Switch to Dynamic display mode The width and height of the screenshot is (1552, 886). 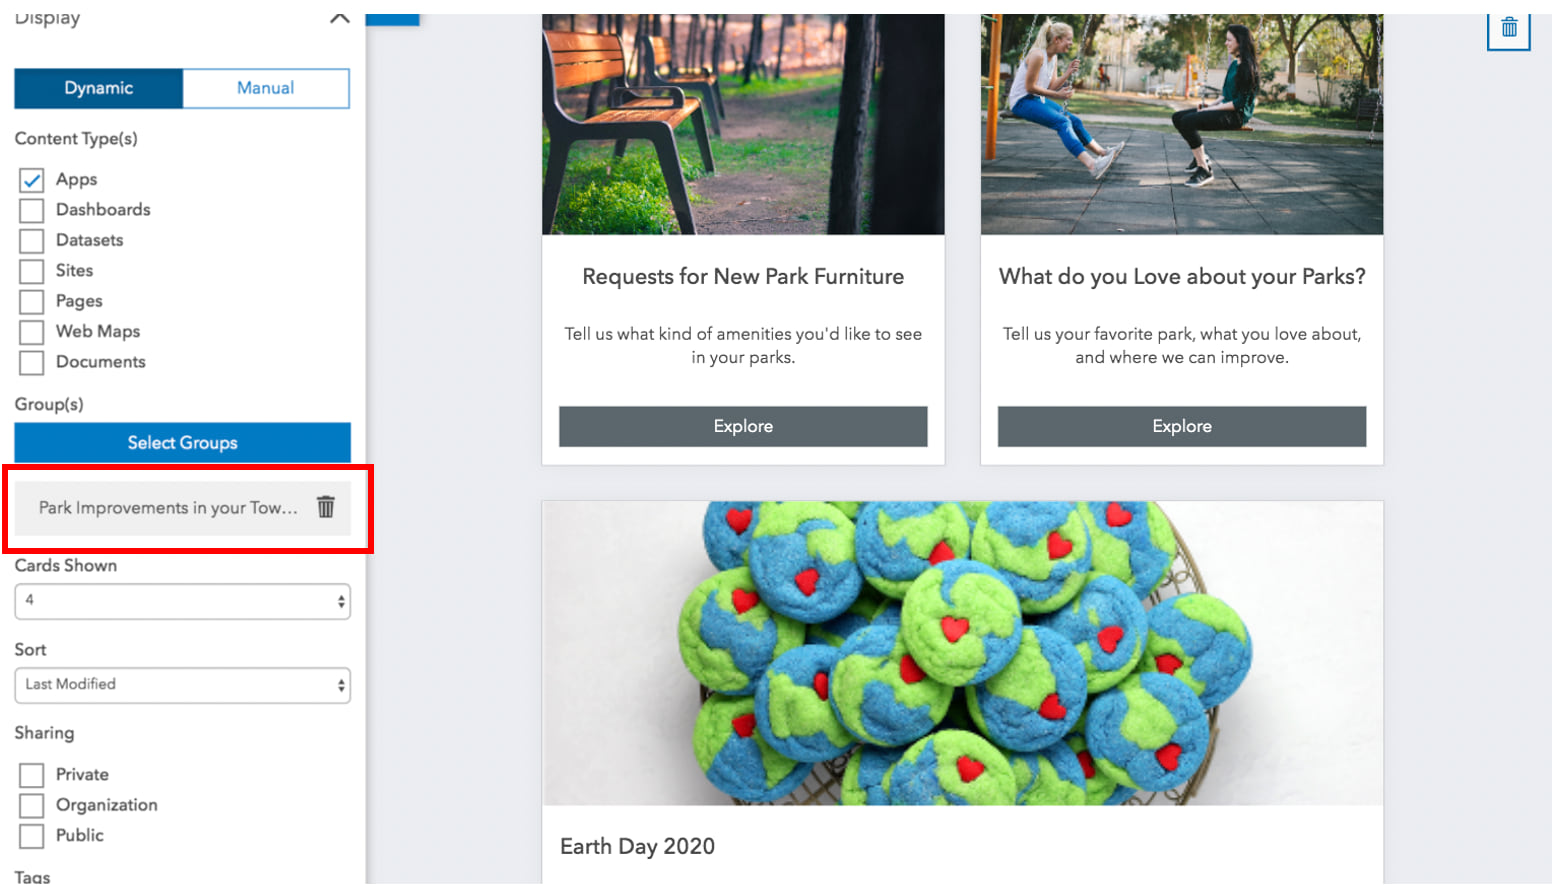(x=98, y=88)
